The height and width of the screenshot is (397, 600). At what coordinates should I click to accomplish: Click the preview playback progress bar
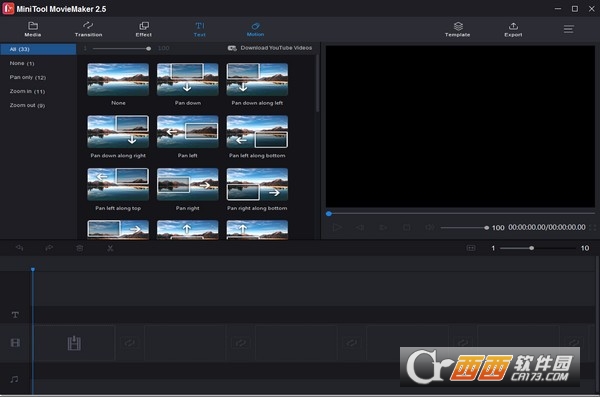coord(460,214)
